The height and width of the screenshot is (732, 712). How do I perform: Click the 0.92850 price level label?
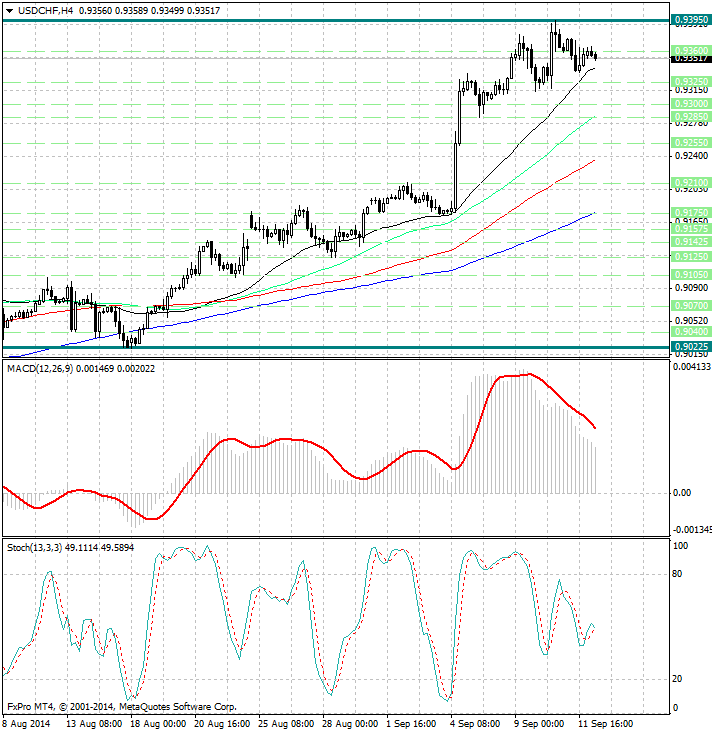click(x=691, y=116)
